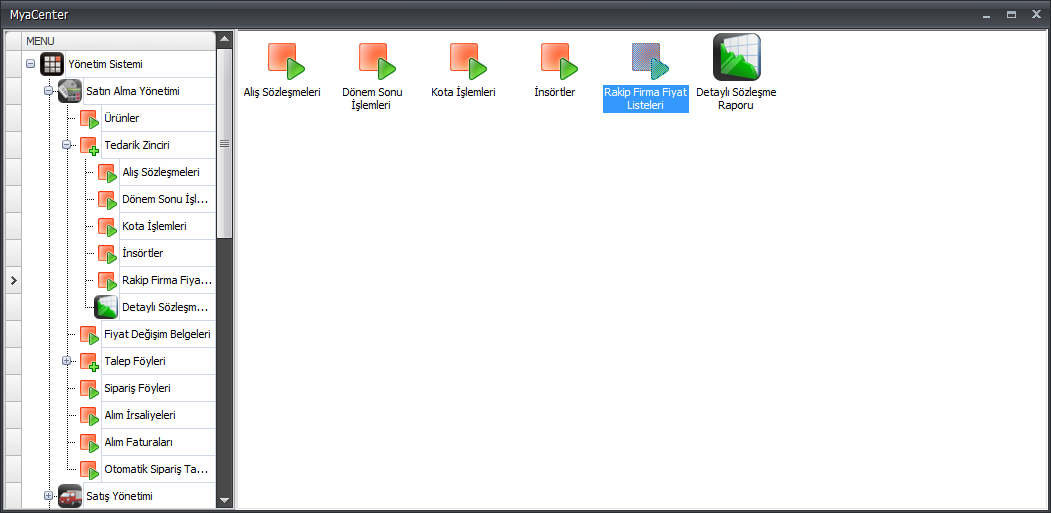Click the İnsörtler caption in right panel
The image size is (1051, 513).
tap(554, 93)
